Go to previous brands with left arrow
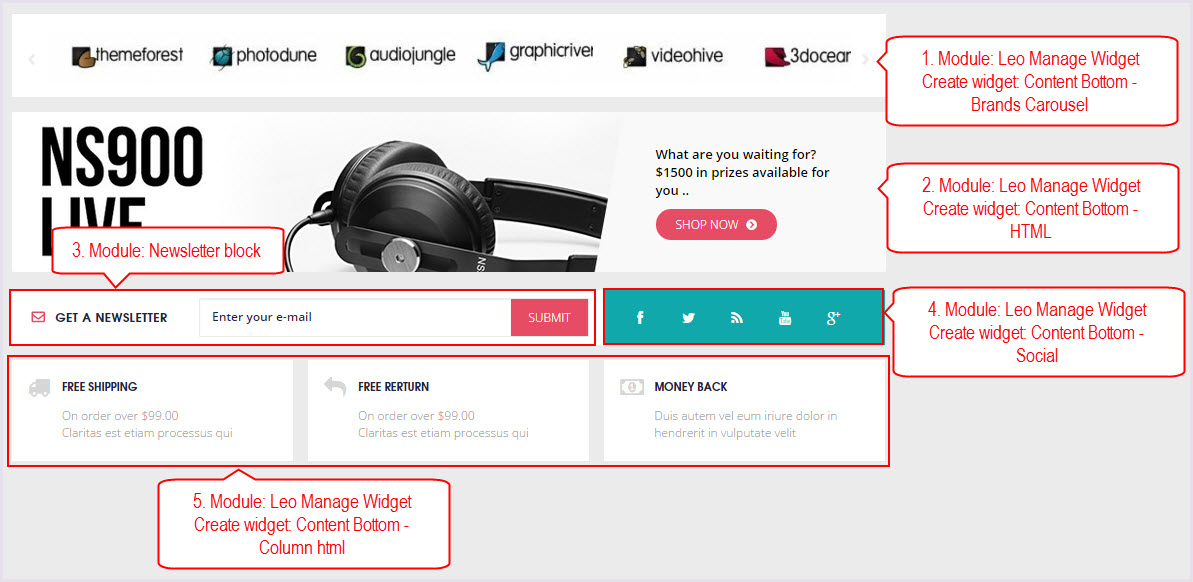Image resolution: width=1193 pixels, height=582 pixels. tap(31, 59)
